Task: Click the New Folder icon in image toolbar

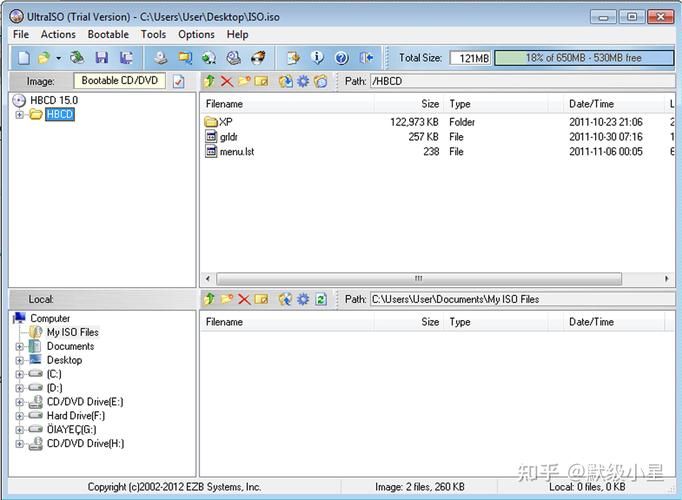Action: (244, 81)
